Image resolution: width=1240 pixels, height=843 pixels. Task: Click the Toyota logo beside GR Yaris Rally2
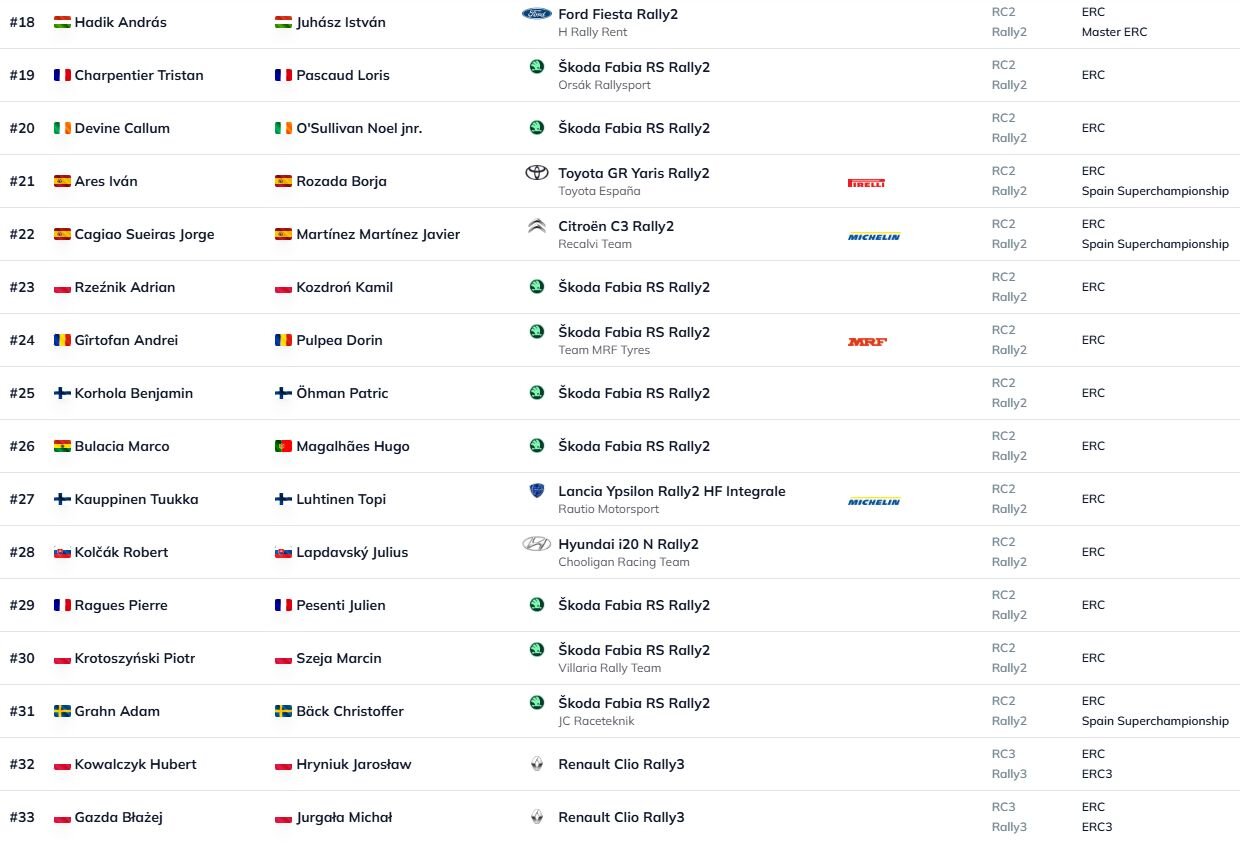(537, 173)
